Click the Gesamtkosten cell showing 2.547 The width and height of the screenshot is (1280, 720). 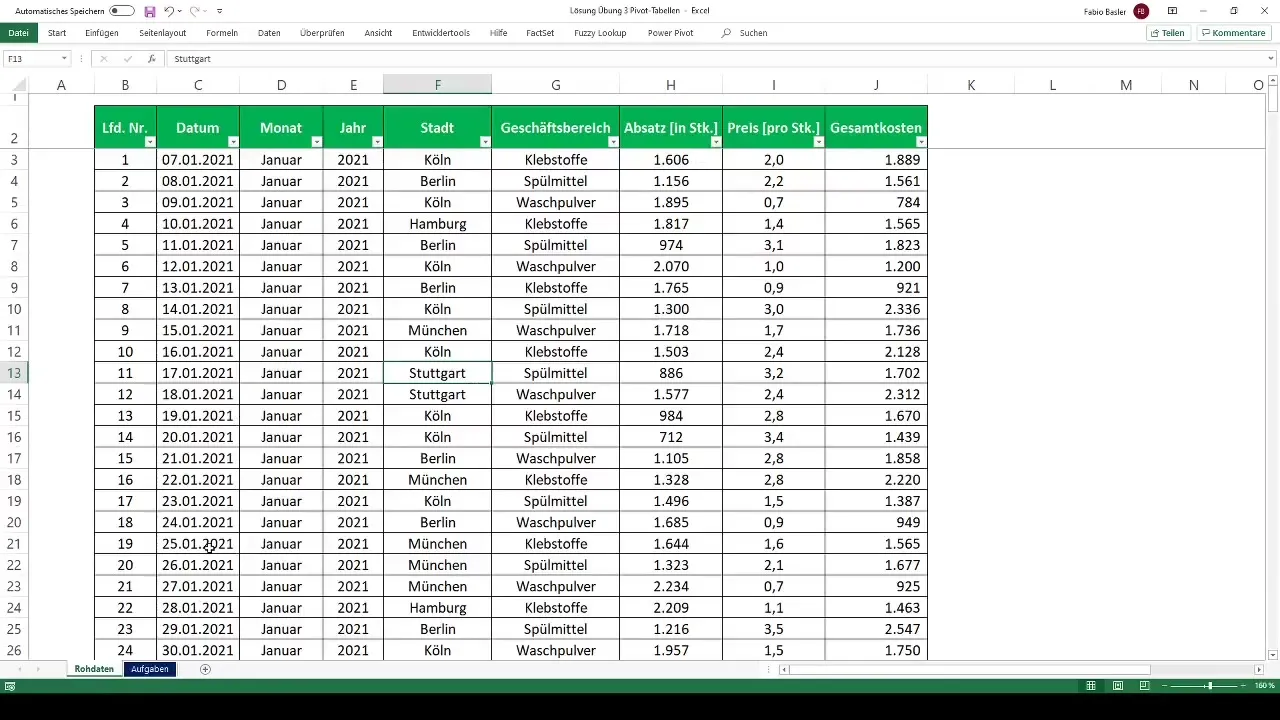pyautogui.click(x=876, y=629)
